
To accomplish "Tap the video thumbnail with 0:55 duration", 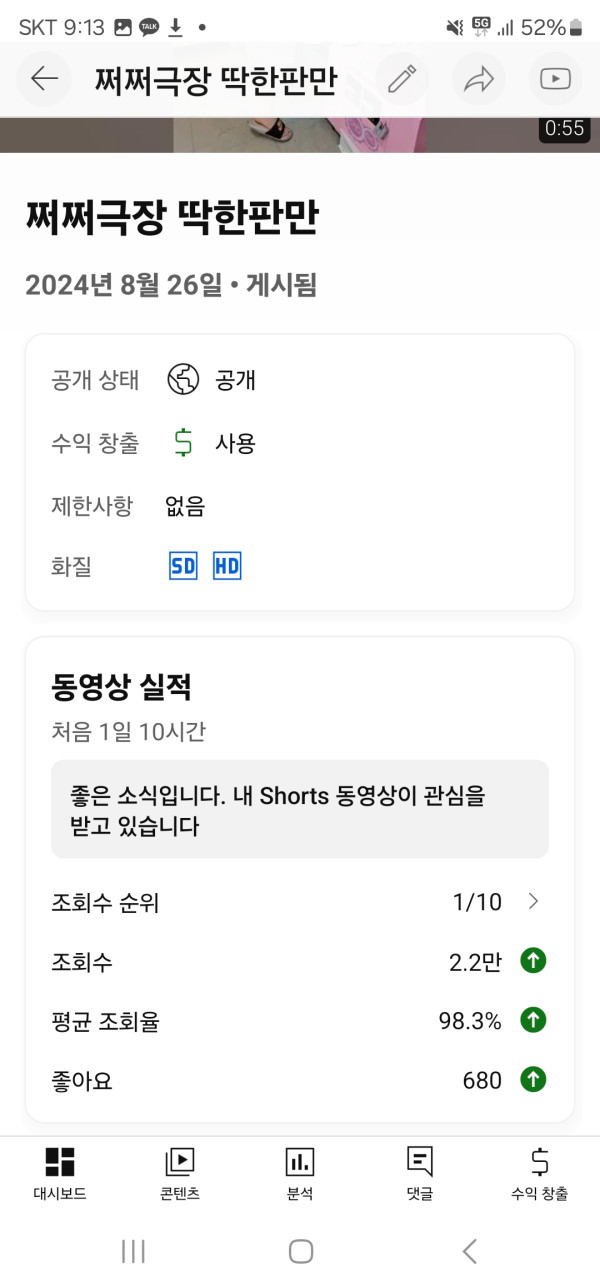I will (300, 134).
